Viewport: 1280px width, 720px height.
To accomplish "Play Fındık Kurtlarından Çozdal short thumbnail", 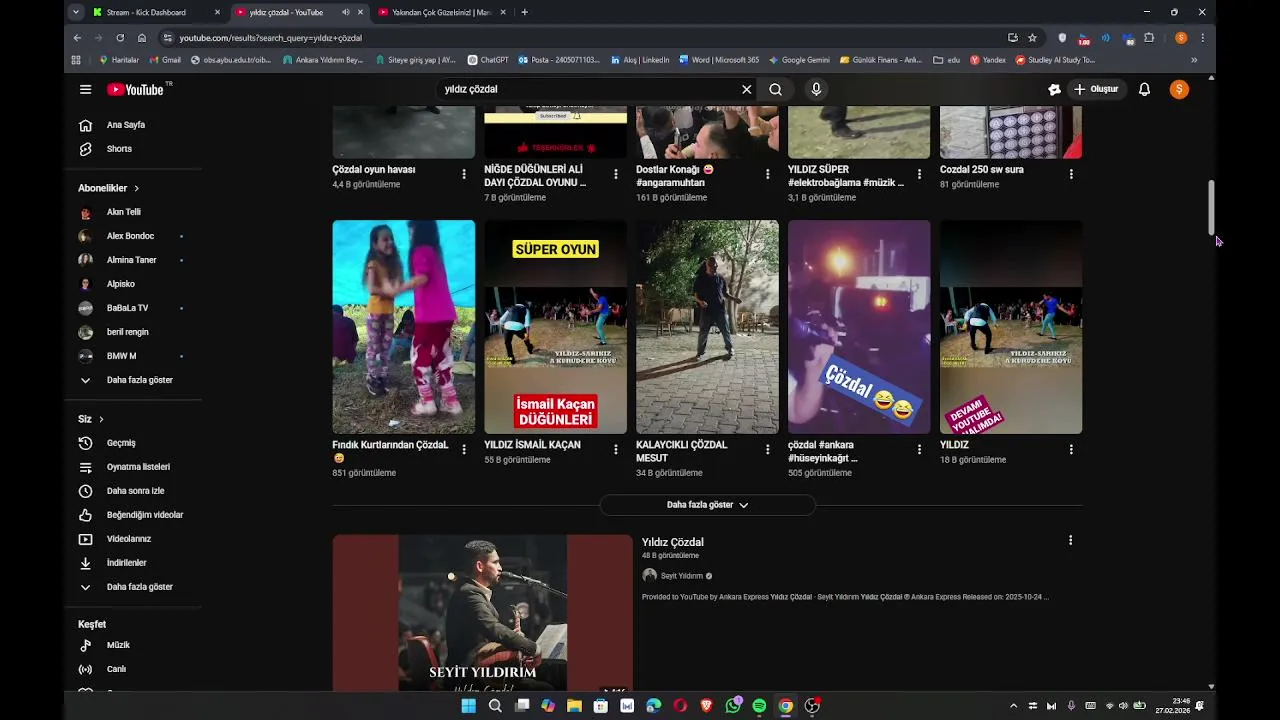I will point(403,327).
